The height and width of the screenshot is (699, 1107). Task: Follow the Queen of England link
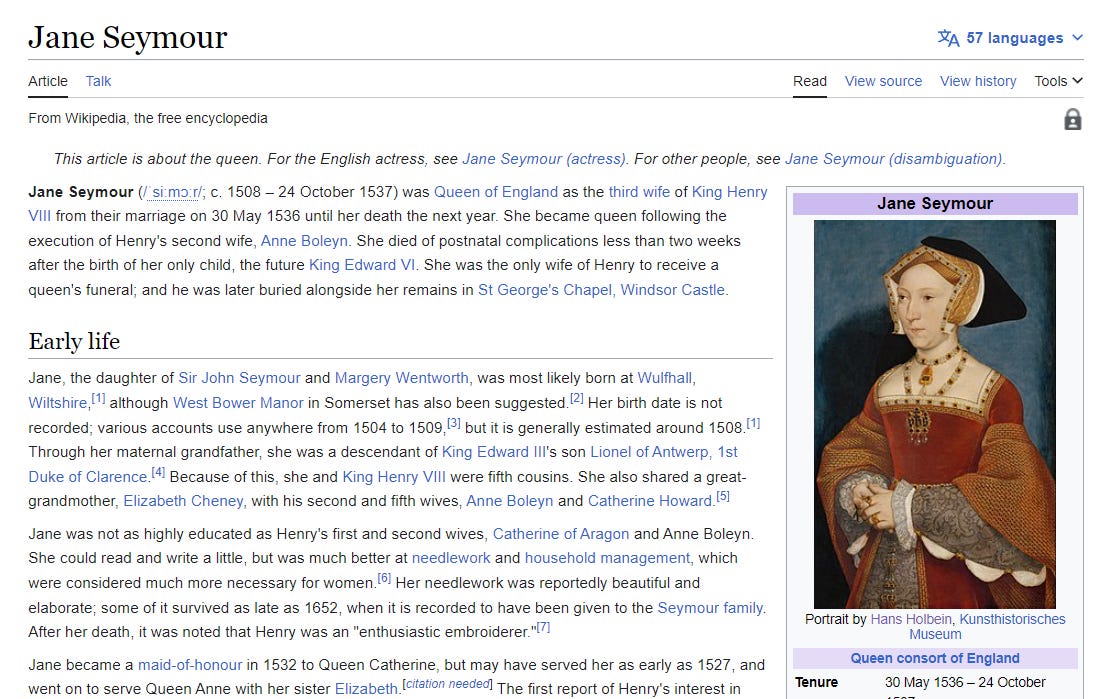pyautogui.click(x=496, y=192)
